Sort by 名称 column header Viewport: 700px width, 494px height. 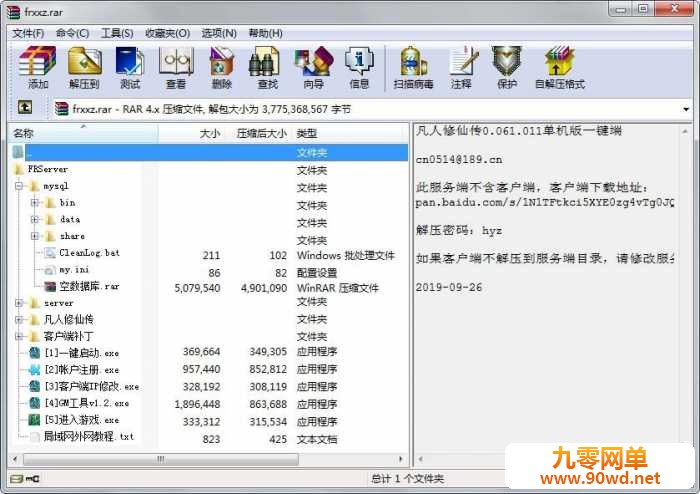point(83,133)
